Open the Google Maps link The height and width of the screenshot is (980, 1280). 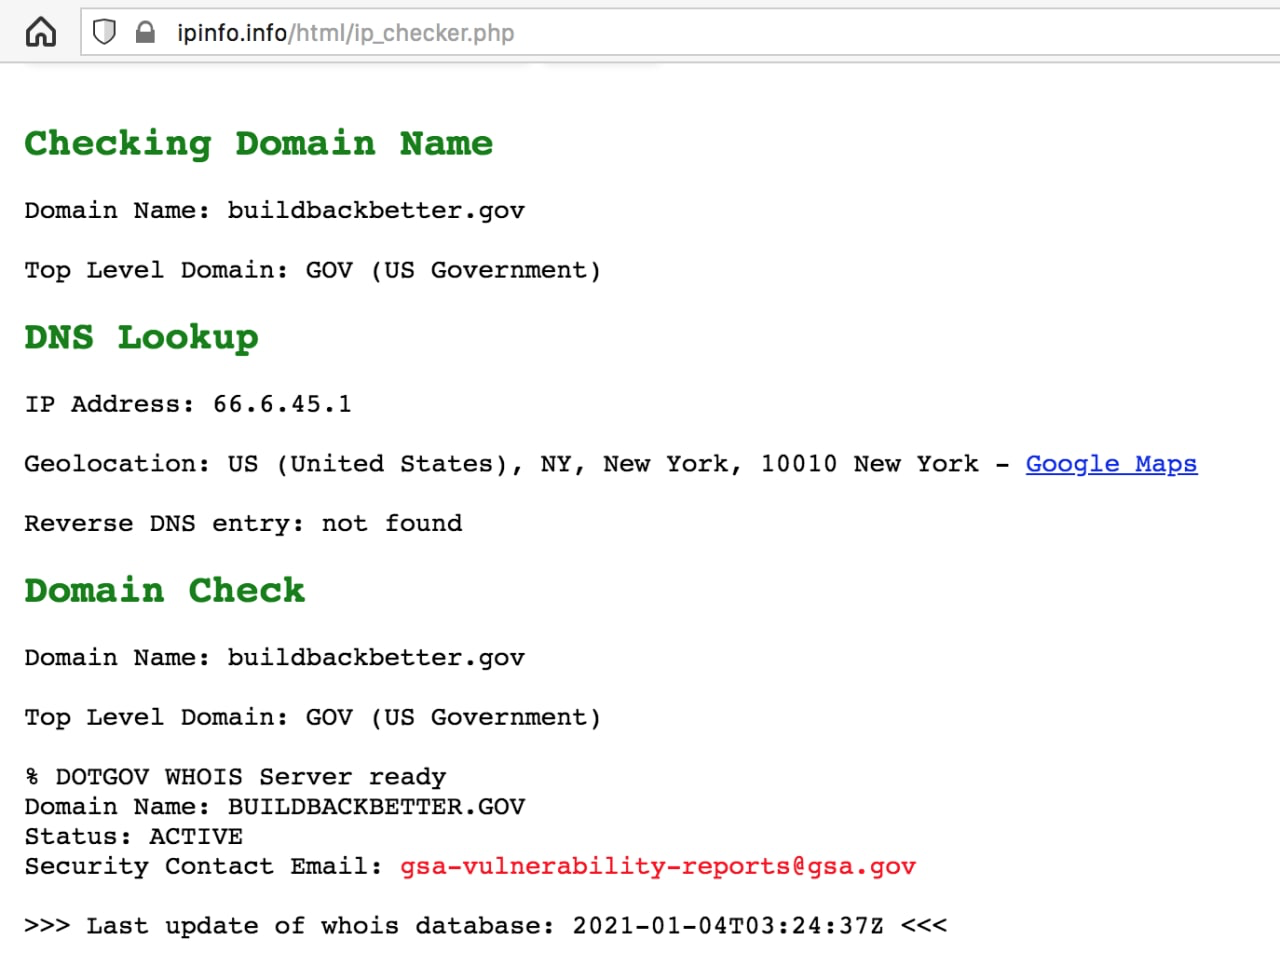click(1111, 464)
